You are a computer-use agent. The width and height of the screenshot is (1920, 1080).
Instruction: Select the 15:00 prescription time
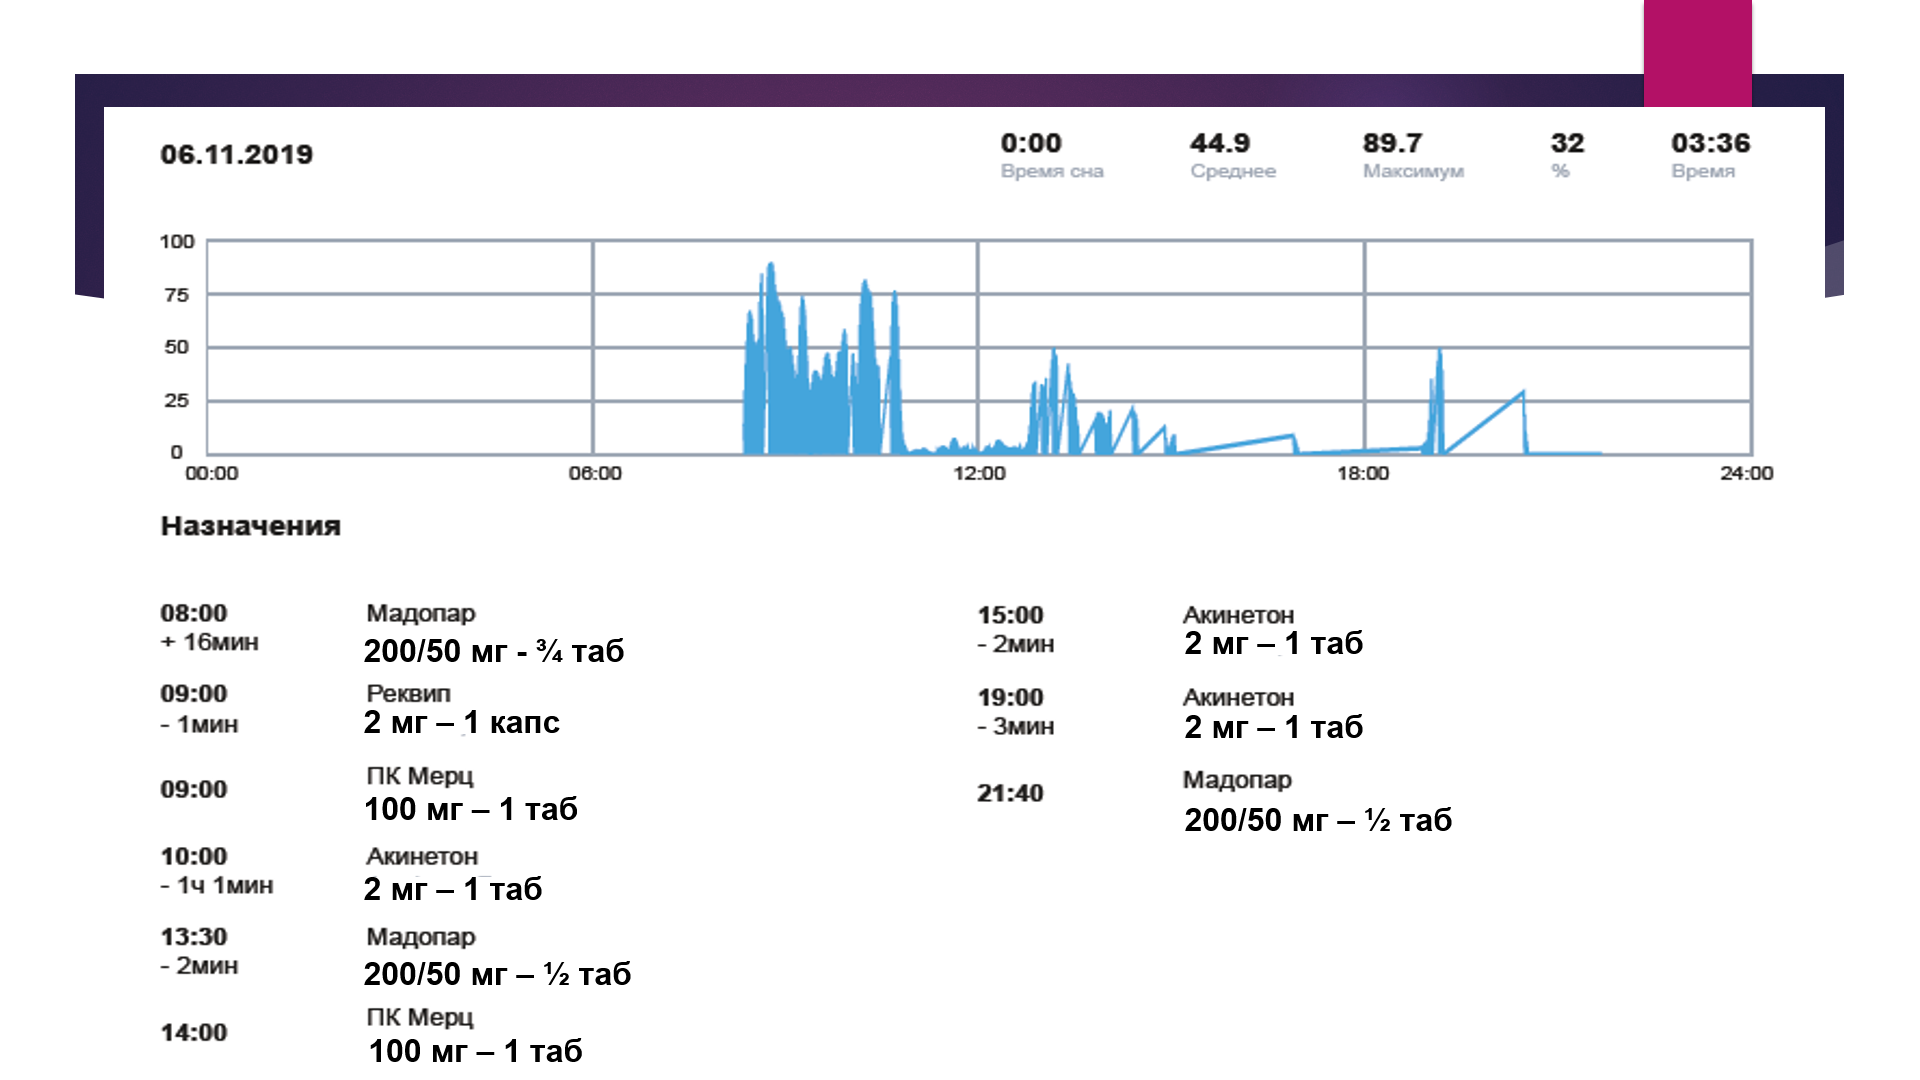pos(1010,615)
